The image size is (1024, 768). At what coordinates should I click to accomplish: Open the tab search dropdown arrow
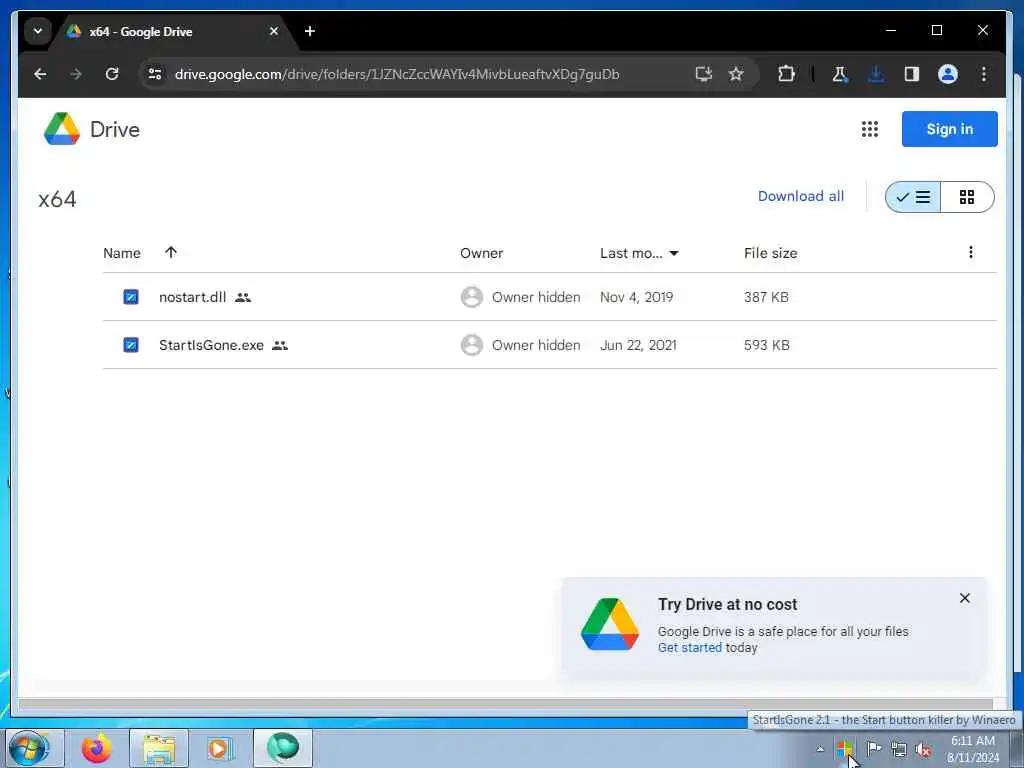click(x=38, y=31)
